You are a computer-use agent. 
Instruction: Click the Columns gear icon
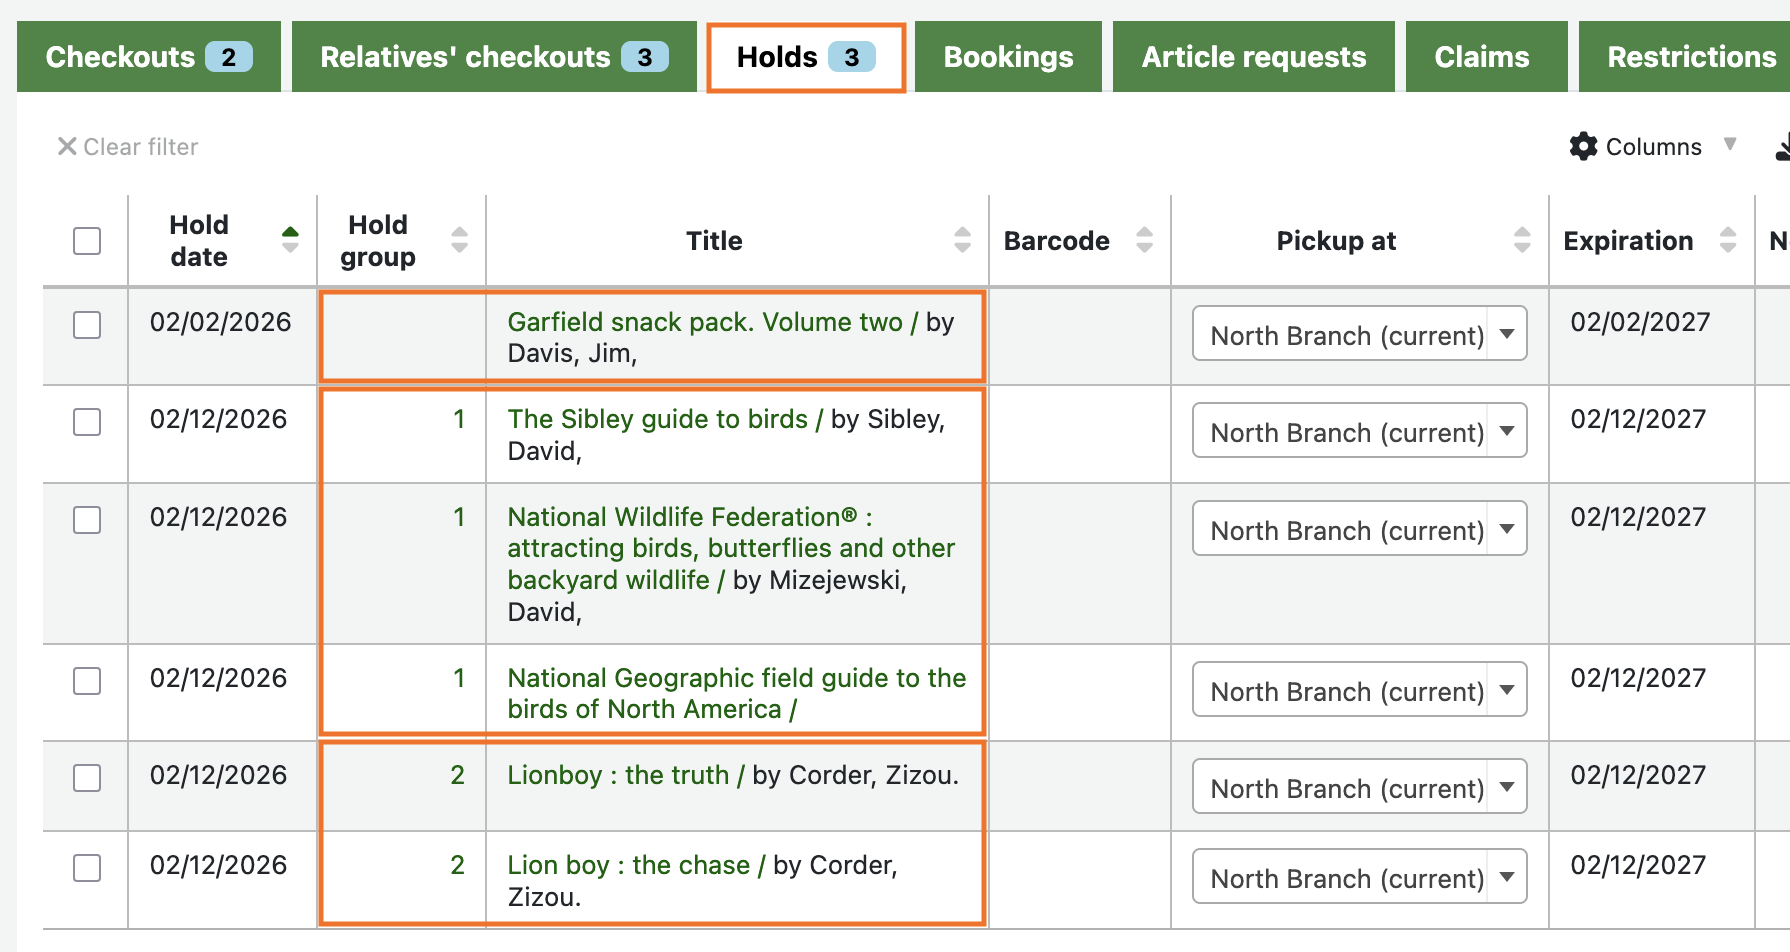coord(1583,147)
